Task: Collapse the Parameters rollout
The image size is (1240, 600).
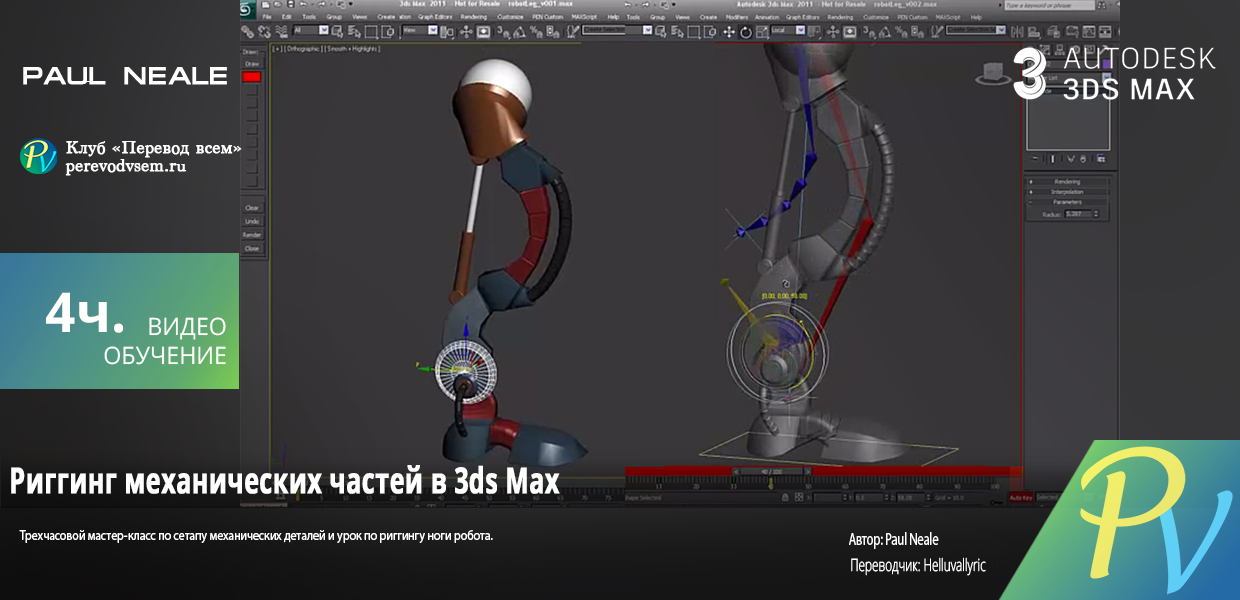Action: coord(1067,202)
